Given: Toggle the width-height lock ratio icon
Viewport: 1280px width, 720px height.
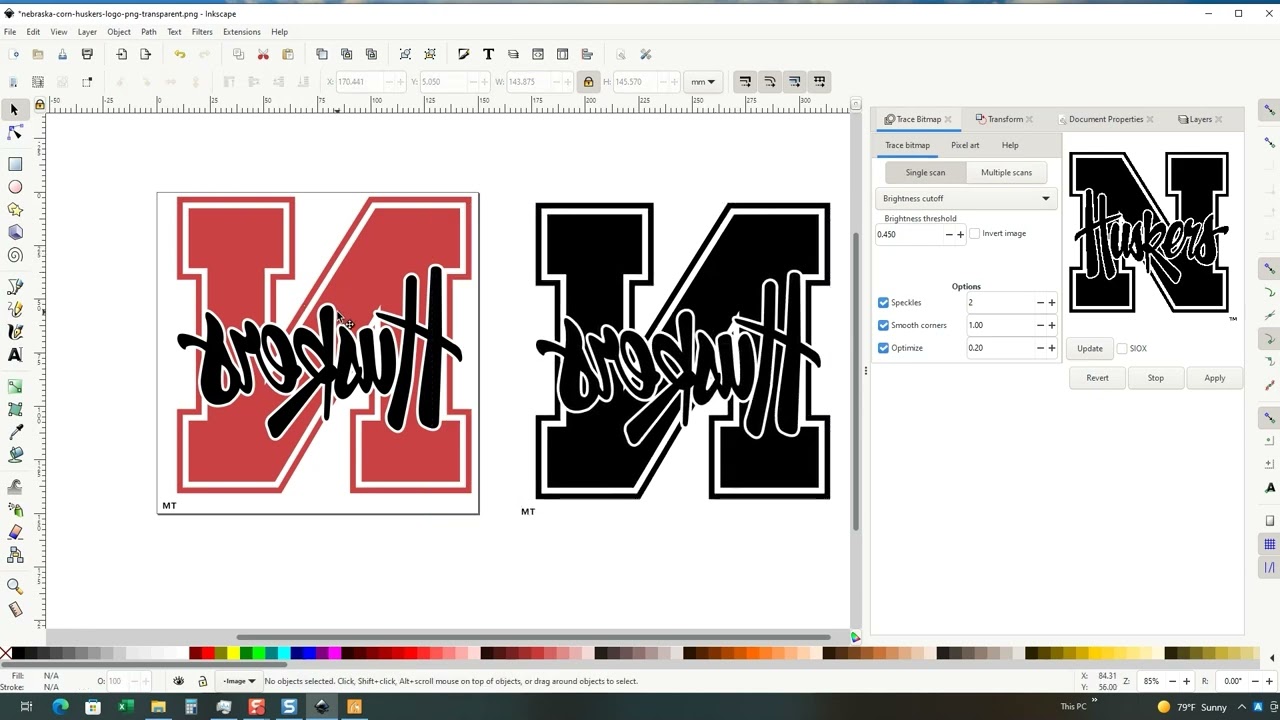Looking at the screenshot, I should (x=588, y=82).
